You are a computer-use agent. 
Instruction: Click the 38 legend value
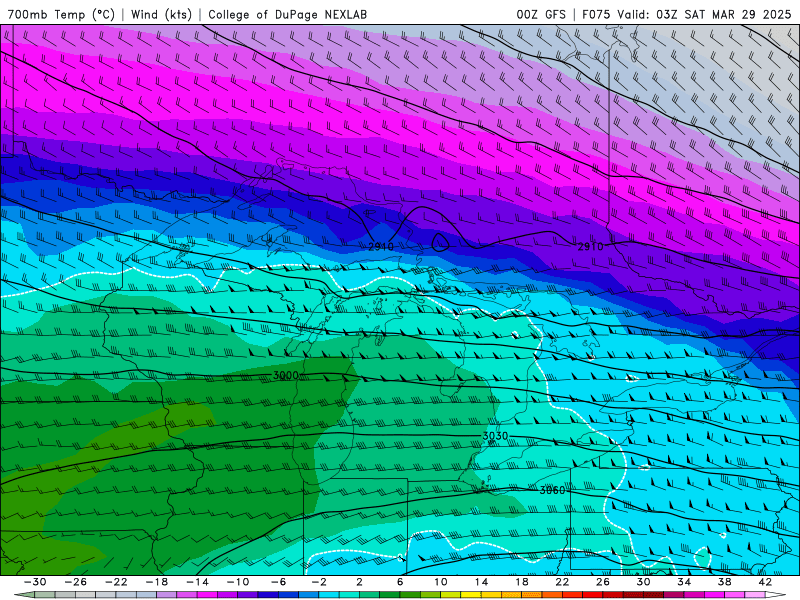click(x=724, y=582)
